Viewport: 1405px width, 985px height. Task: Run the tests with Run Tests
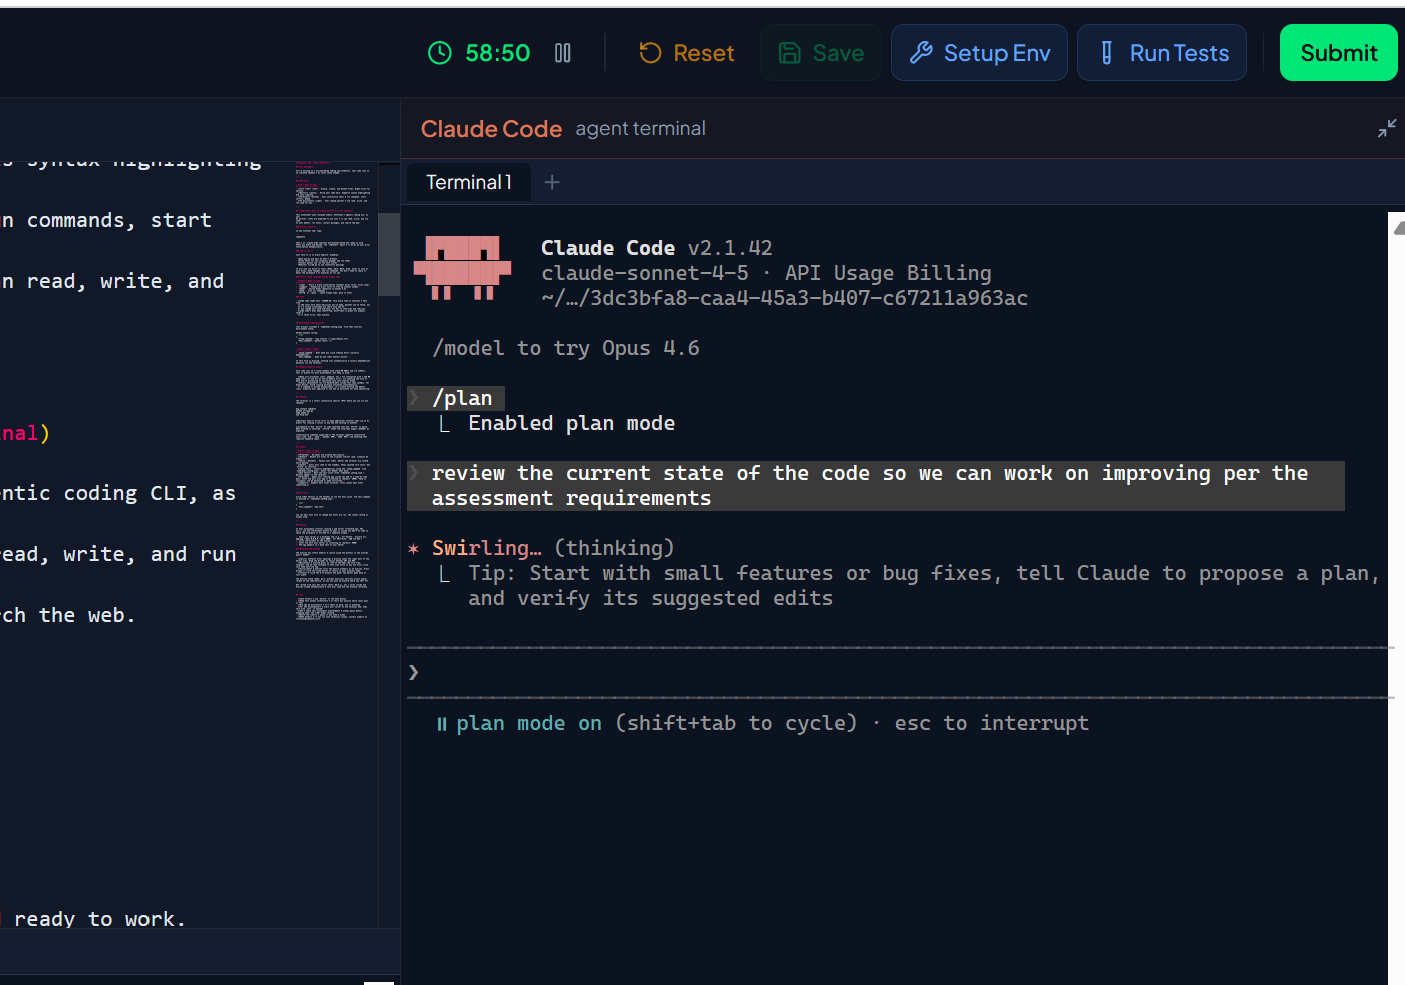(1162, 53)
